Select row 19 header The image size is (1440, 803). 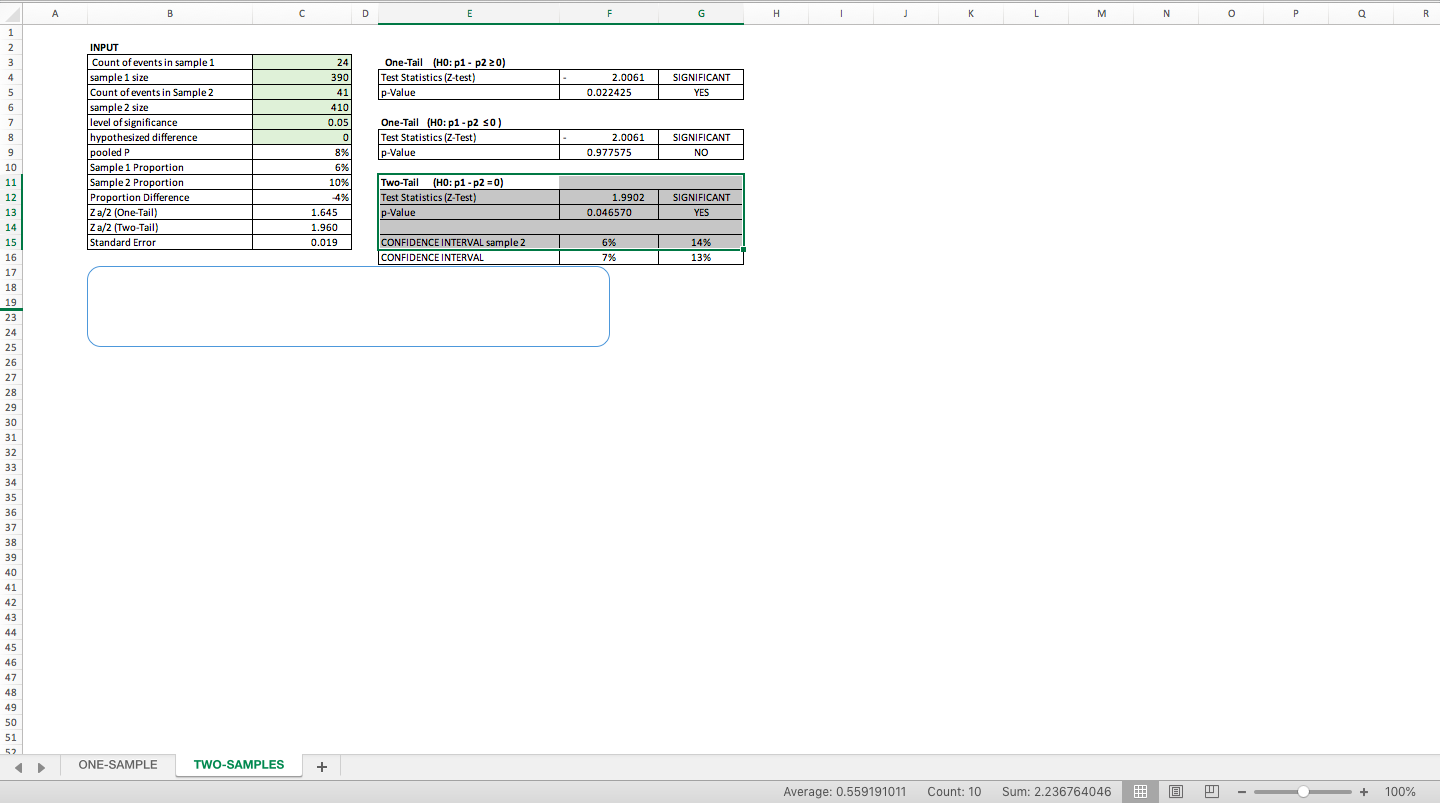coord(11,302)
